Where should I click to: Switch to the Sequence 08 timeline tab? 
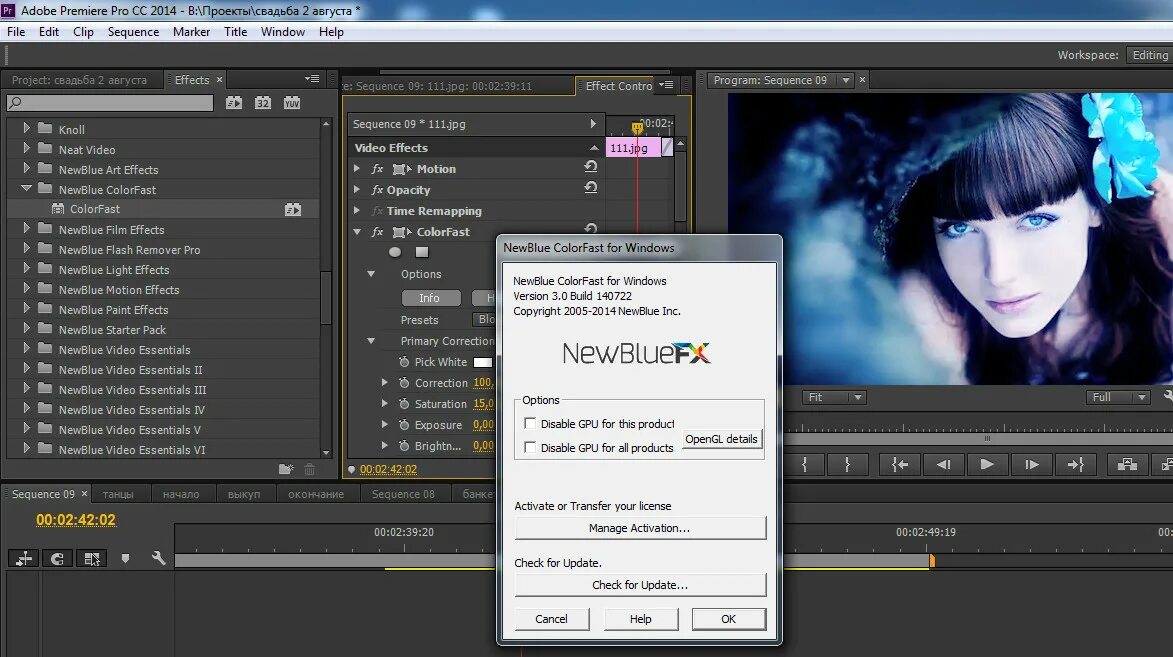coord(403,494)
